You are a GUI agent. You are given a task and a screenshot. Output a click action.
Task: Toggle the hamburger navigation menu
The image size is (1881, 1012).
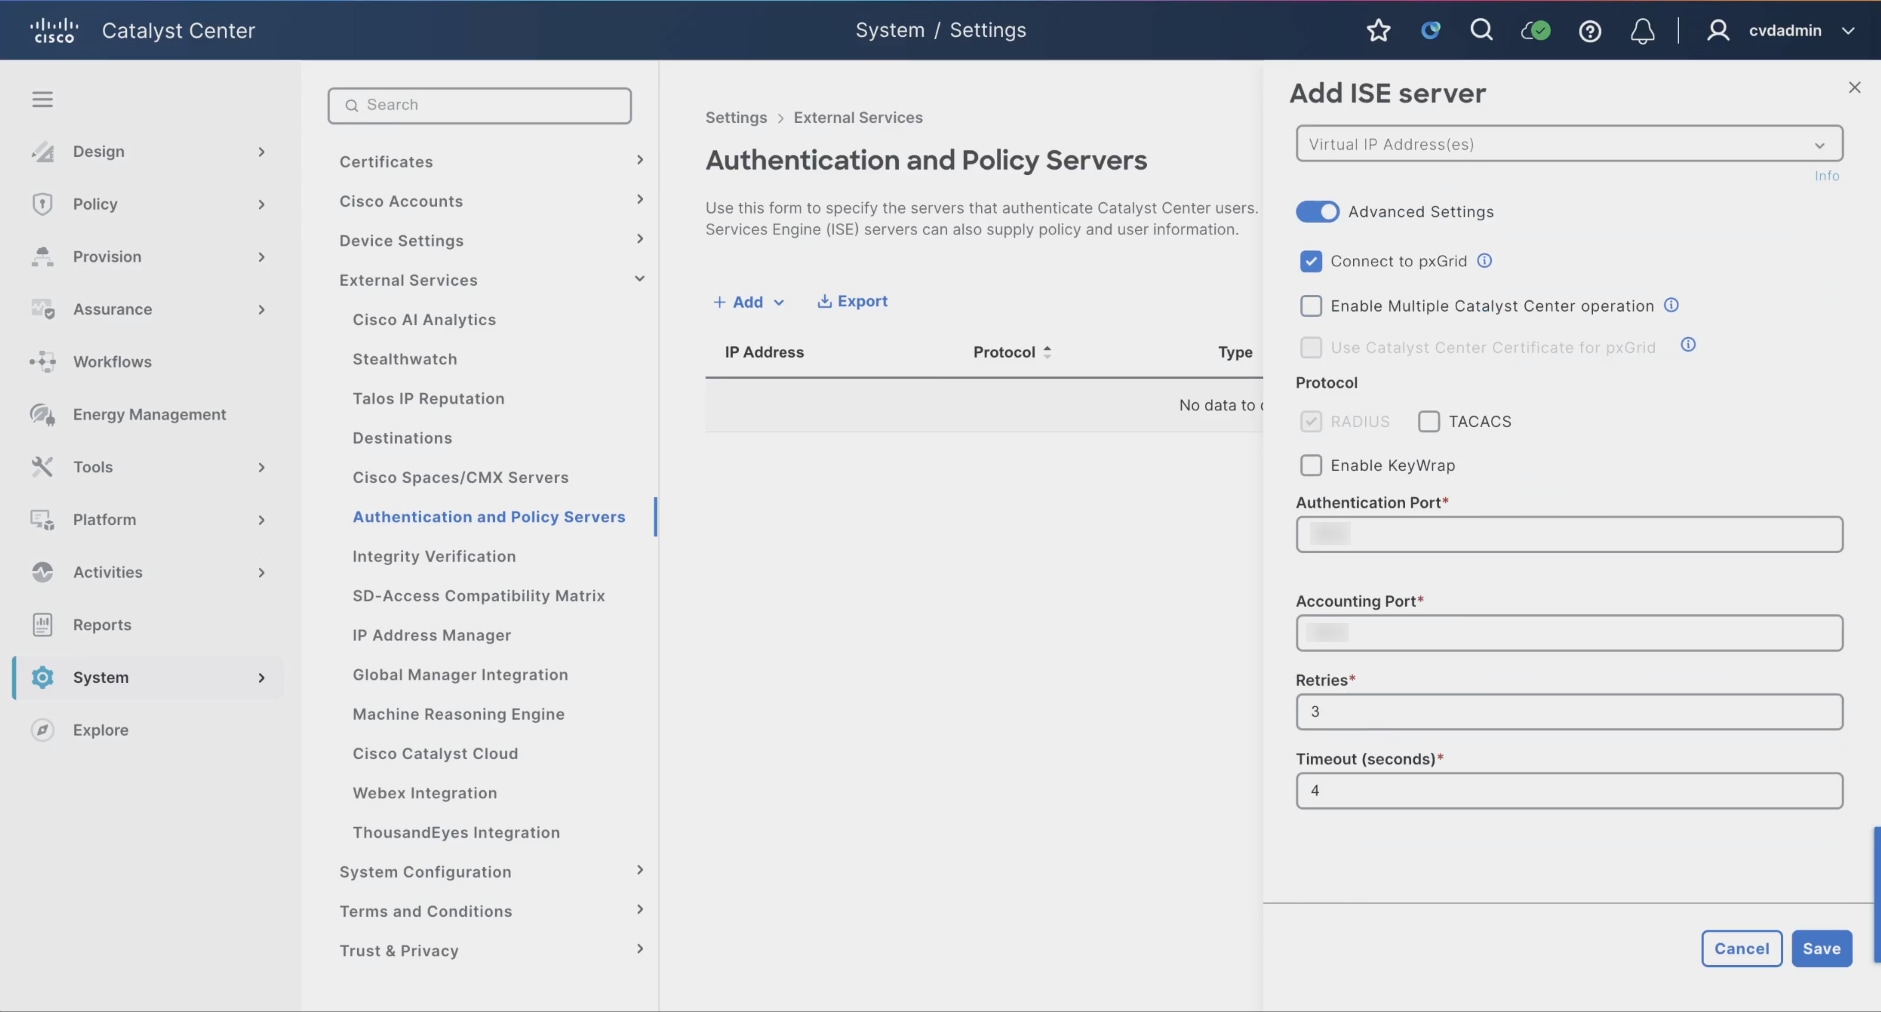[x=42, y=99]
